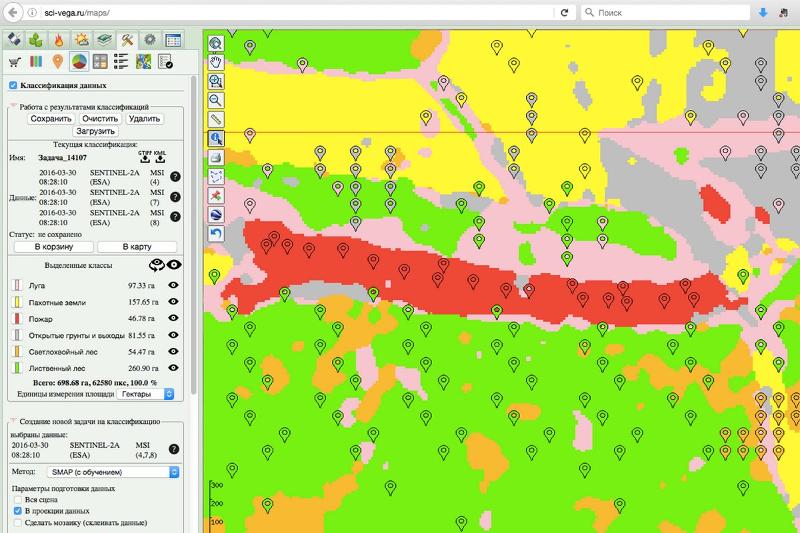Click the blue undo arrow tool

tap(216, 233)
